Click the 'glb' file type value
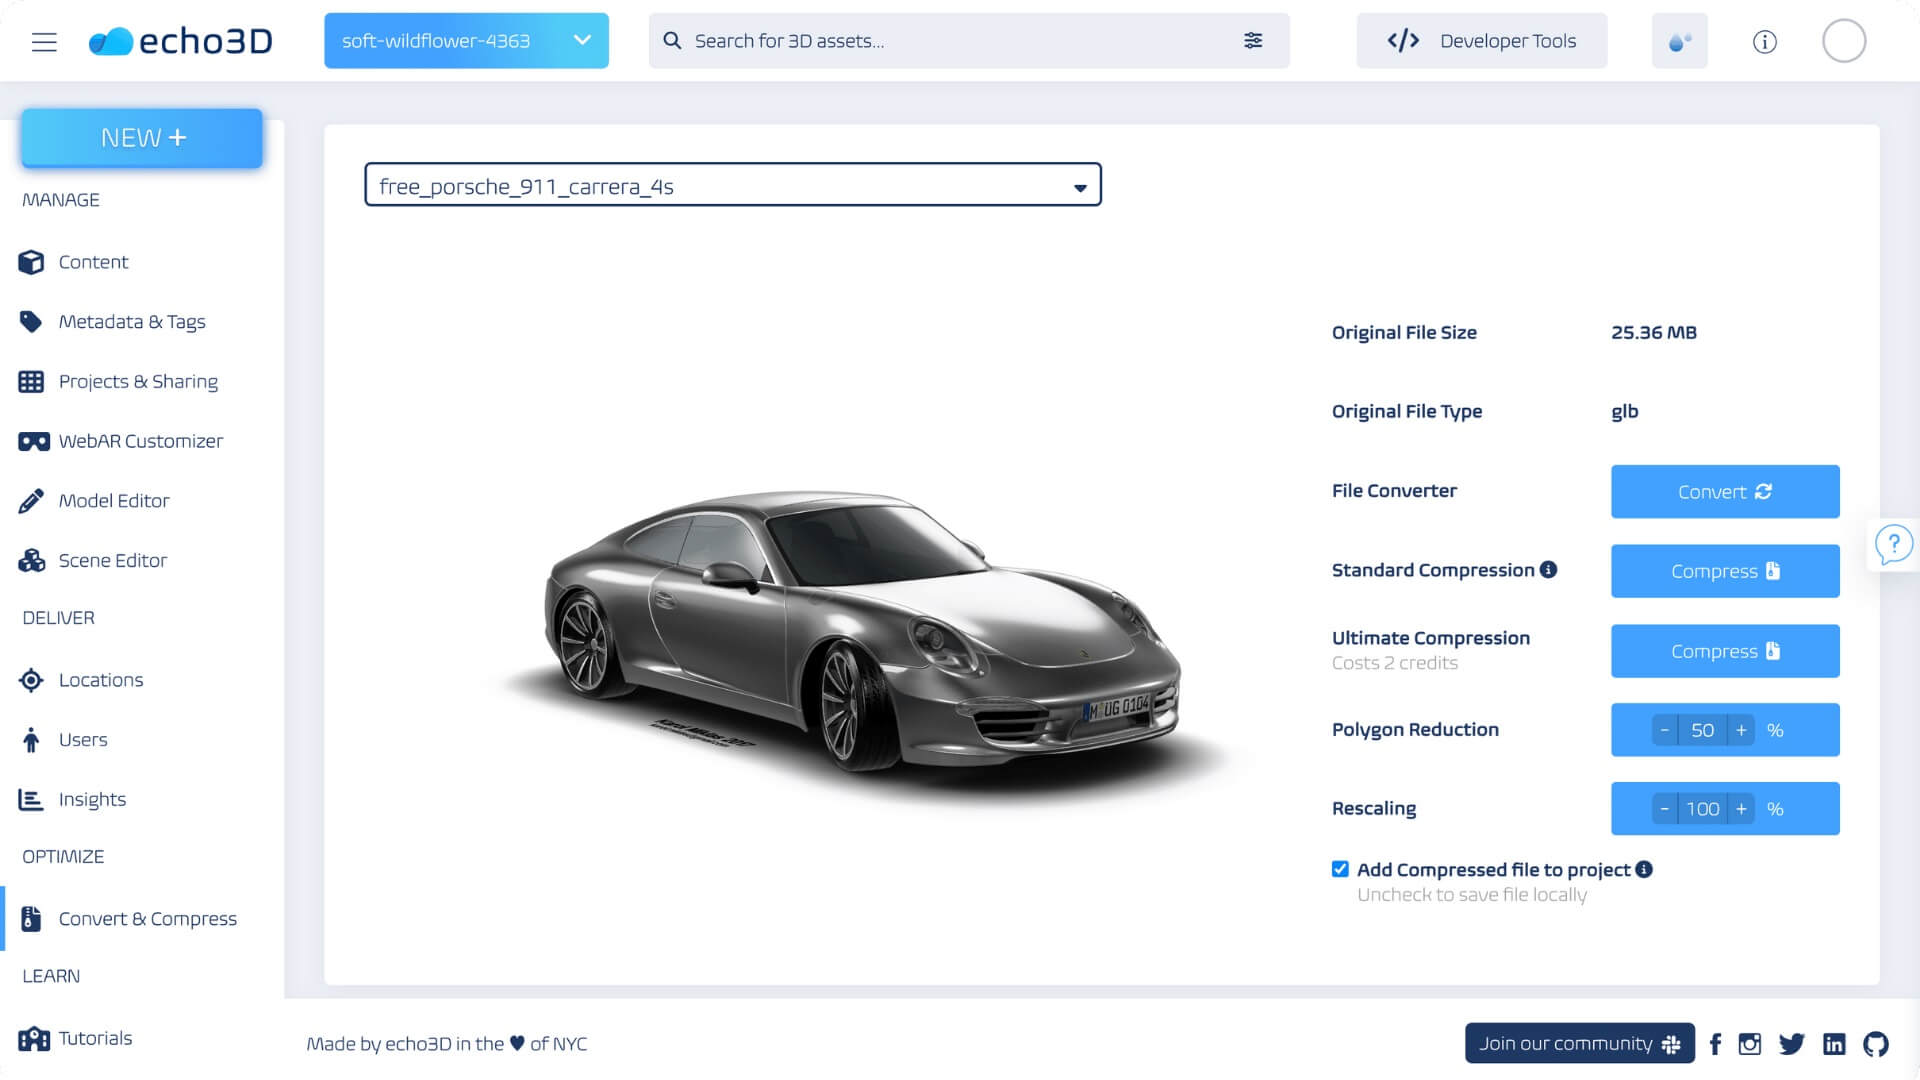This screenshot has width=1920, height=1080. tap(1625, 412)
